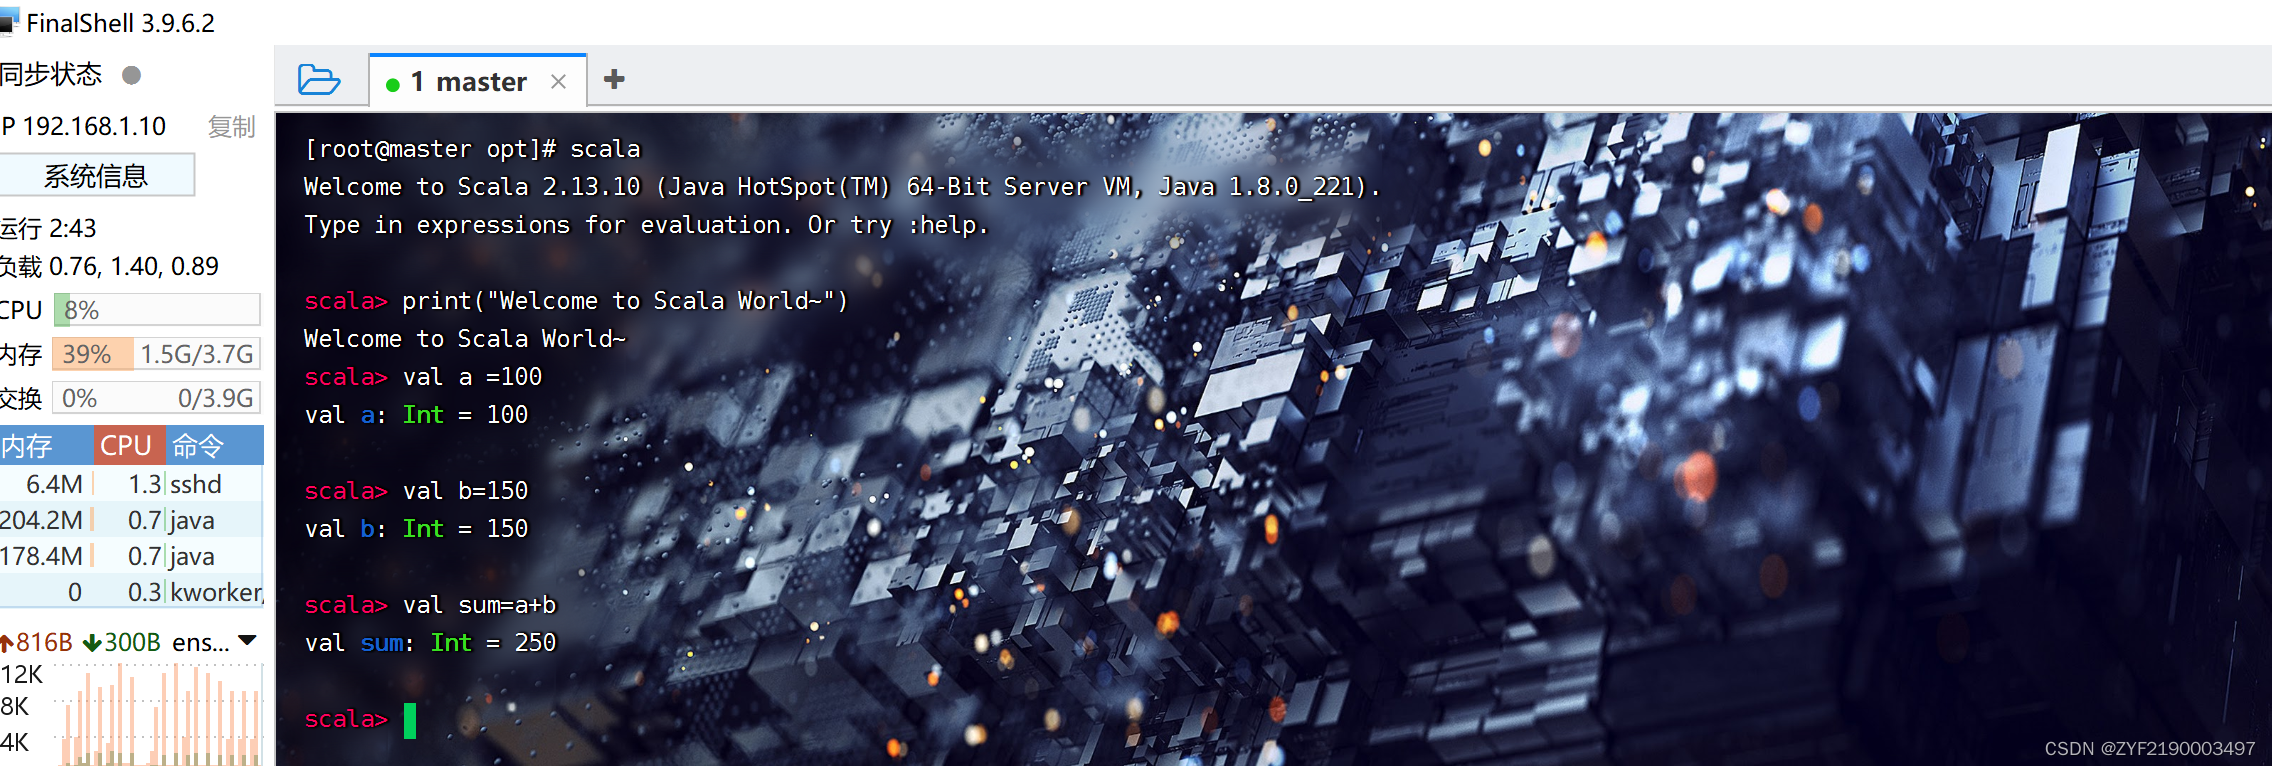Click the load average 0.76, 1.40, 0.89 text
The image size is (2272, 766).
(109, 266)
